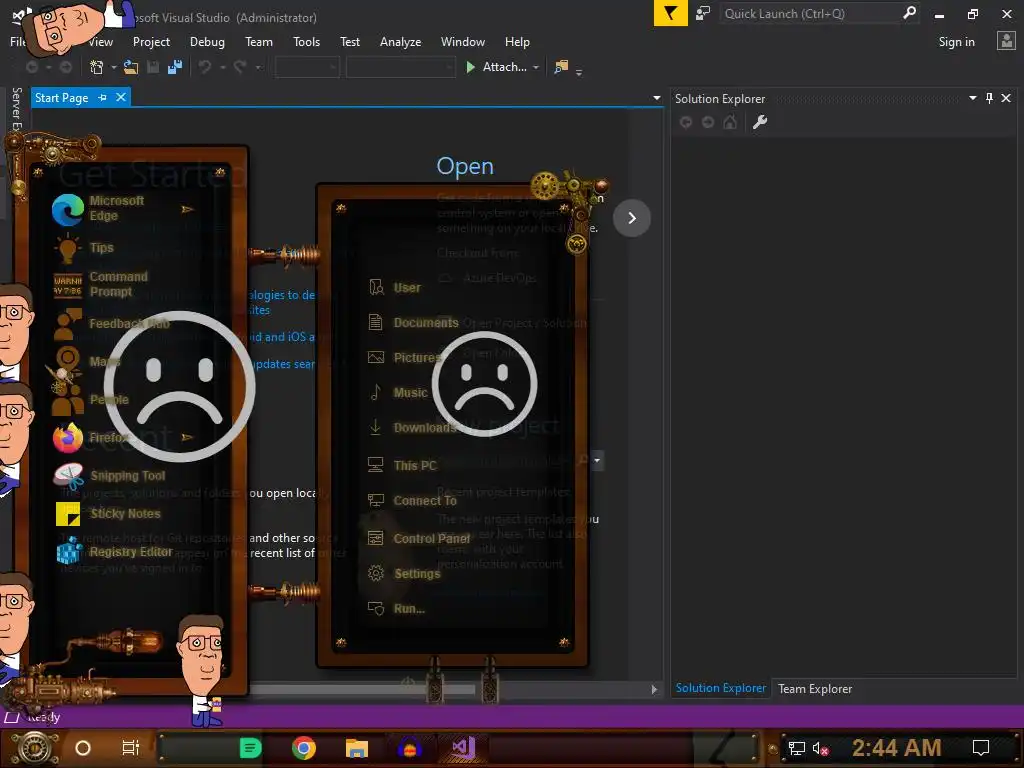The image size is (1024, 768).
Task: Click the Open File toolbar icon
Action: click(131, 67)
